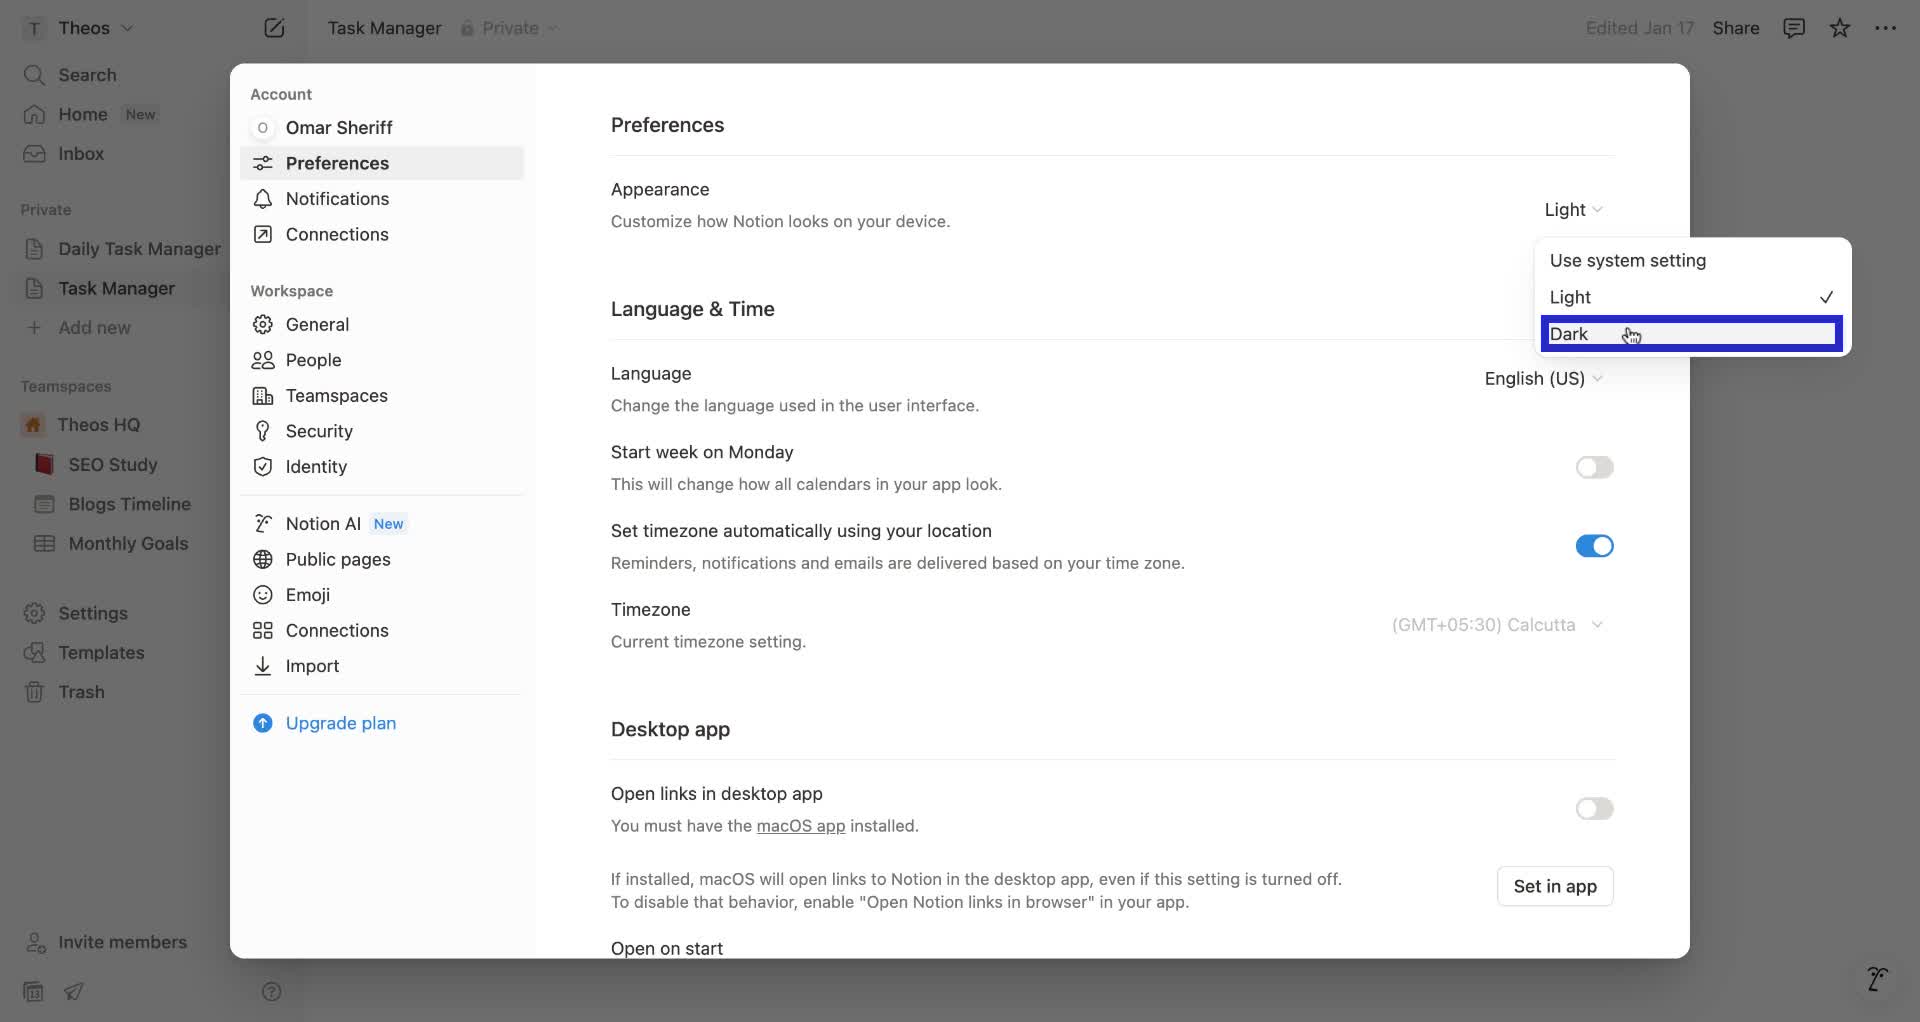This screenshot has width=1920, height=1022.
Task: Open Identity settings via the shield icon
Action: (x=262, y=467)
